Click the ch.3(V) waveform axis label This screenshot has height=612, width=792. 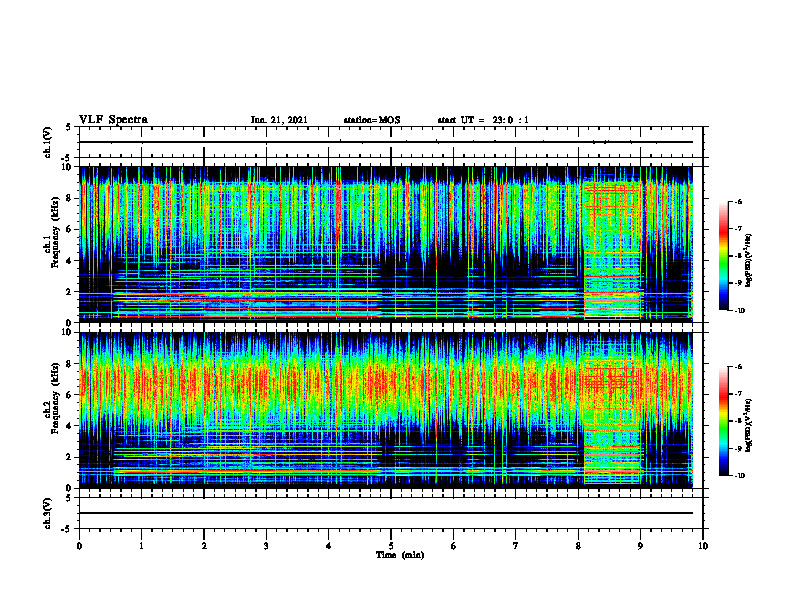48,514
